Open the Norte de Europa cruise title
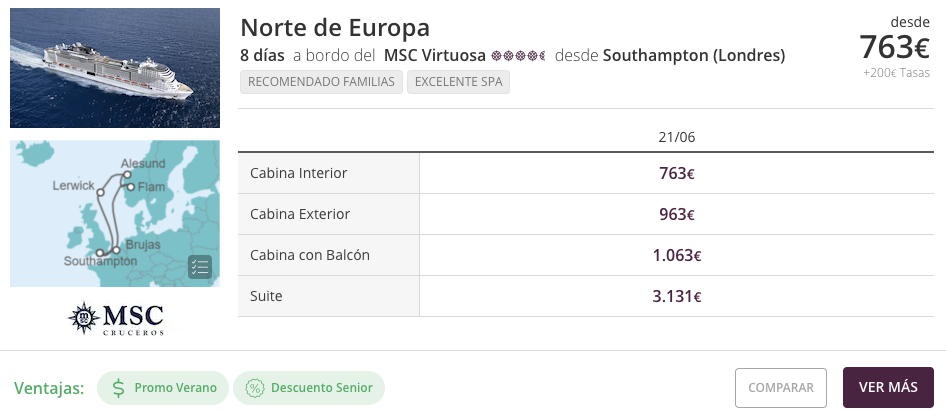Viewport: 946px width, 420px height. [x=335, y=28]
